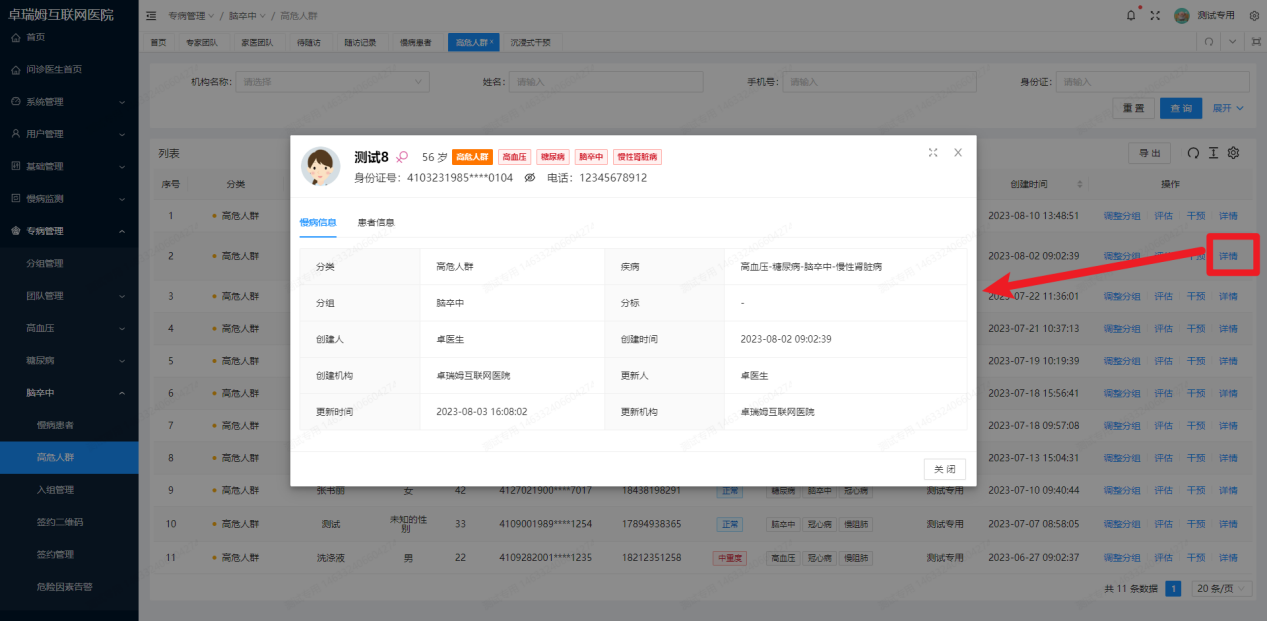
Task: Close the patient dialog with the X icon
Action: point(958,152)
